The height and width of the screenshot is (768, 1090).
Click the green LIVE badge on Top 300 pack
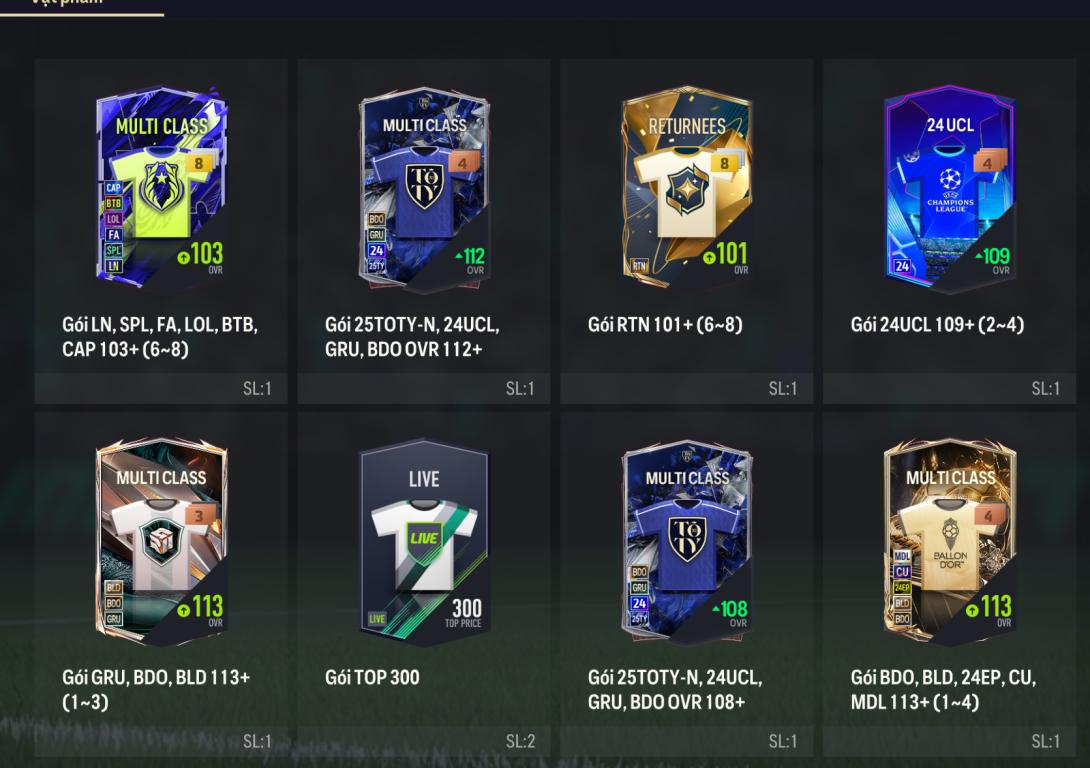[377, 619]
